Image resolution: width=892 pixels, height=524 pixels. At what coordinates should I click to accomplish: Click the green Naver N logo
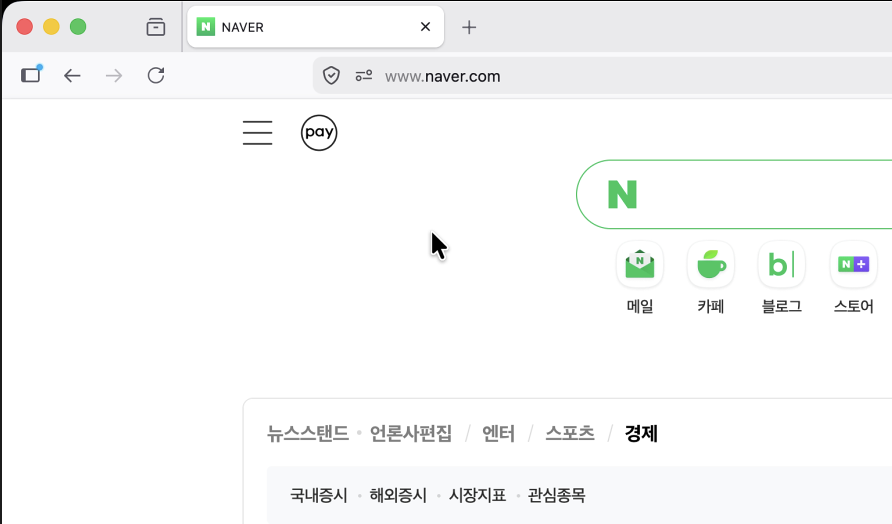[622, 195]
